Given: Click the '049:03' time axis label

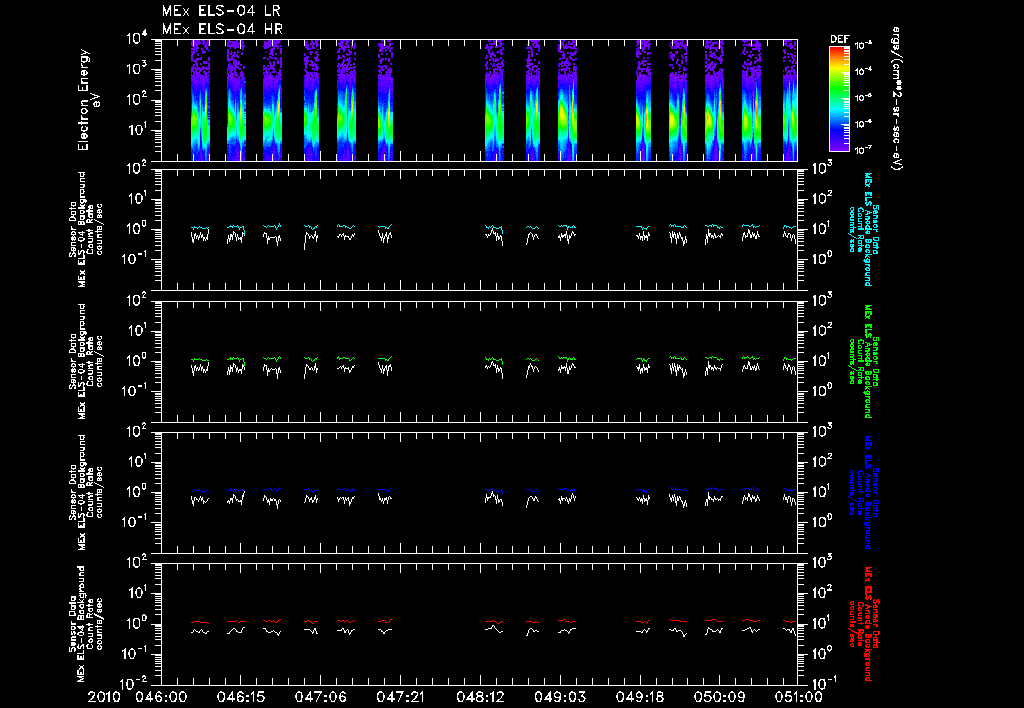Looking at the screenshot, I should click(560, 697).
